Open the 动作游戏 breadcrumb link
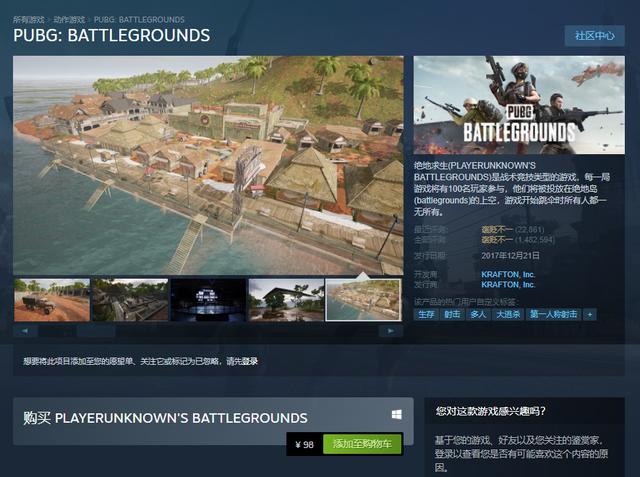The width and height of the screenshot is (640, 477). pyautogui.click(x=69, y=19)
